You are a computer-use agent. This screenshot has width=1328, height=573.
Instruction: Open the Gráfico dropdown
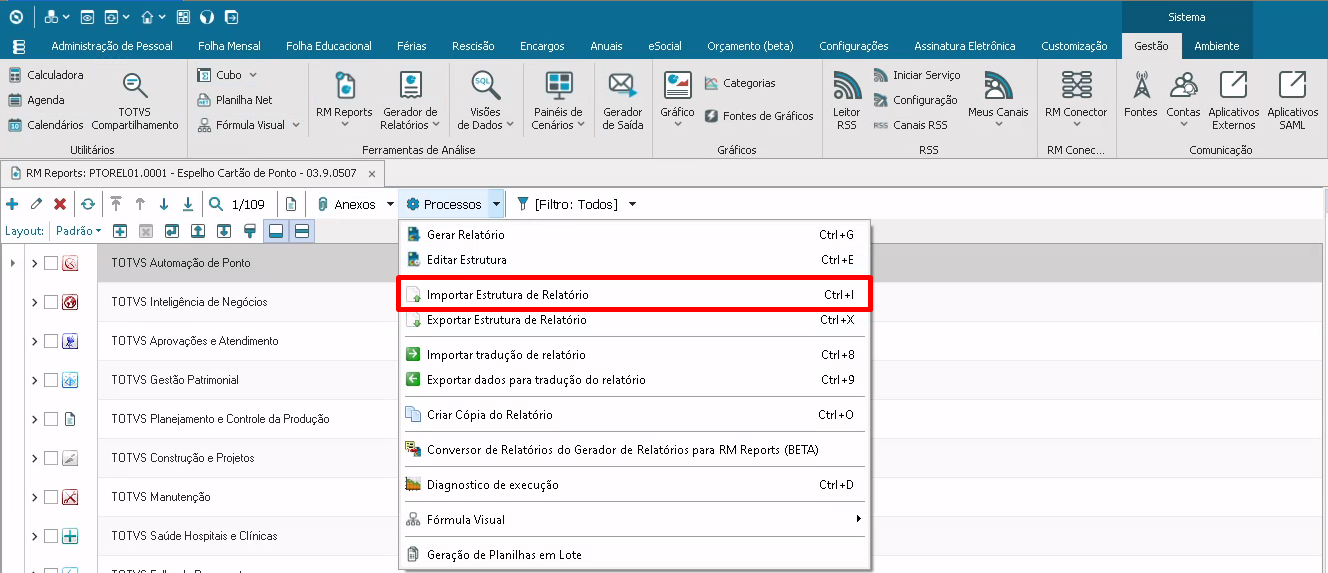click(678, 126)
